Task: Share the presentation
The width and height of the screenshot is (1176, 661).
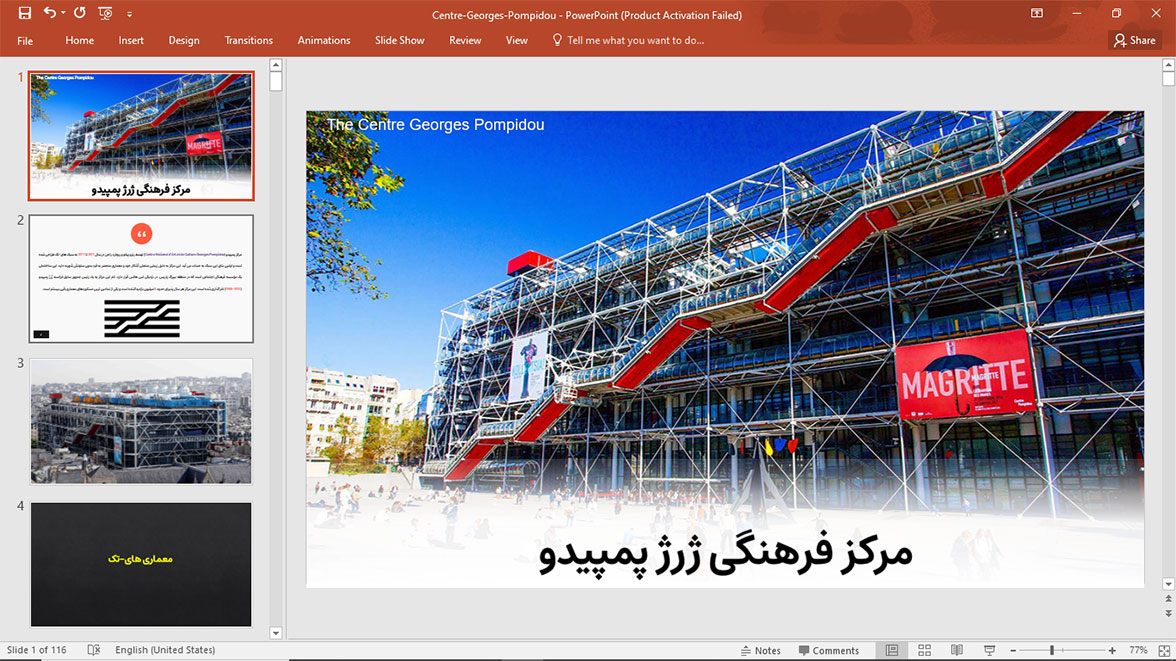Action: [1135, 41]
